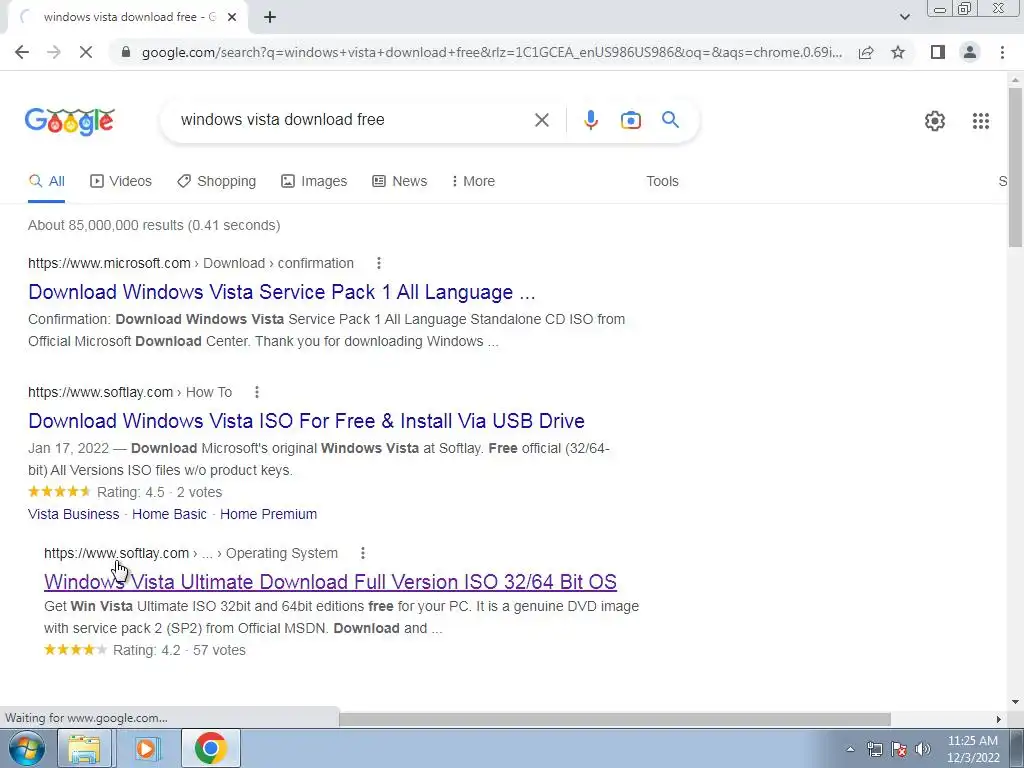Switch to Images tab

pos(314,181)
